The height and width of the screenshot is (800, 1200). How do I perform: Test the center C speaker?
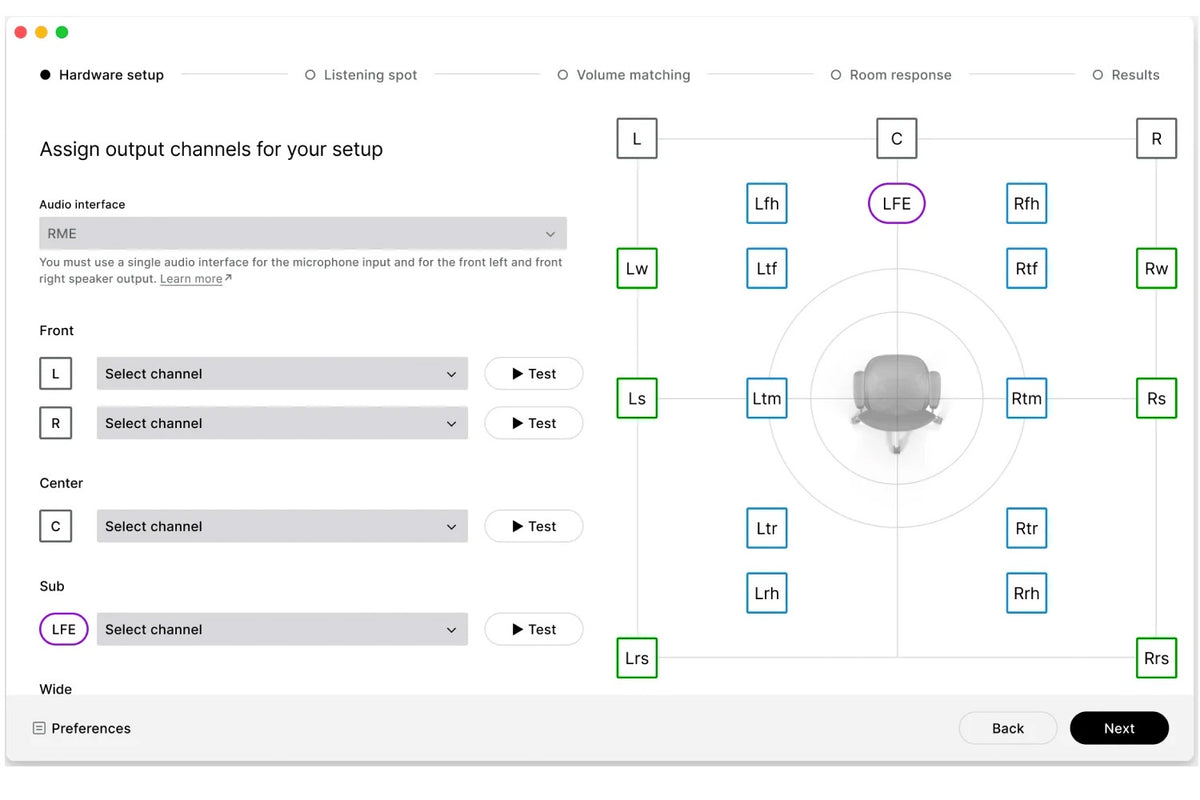(534, 527)
